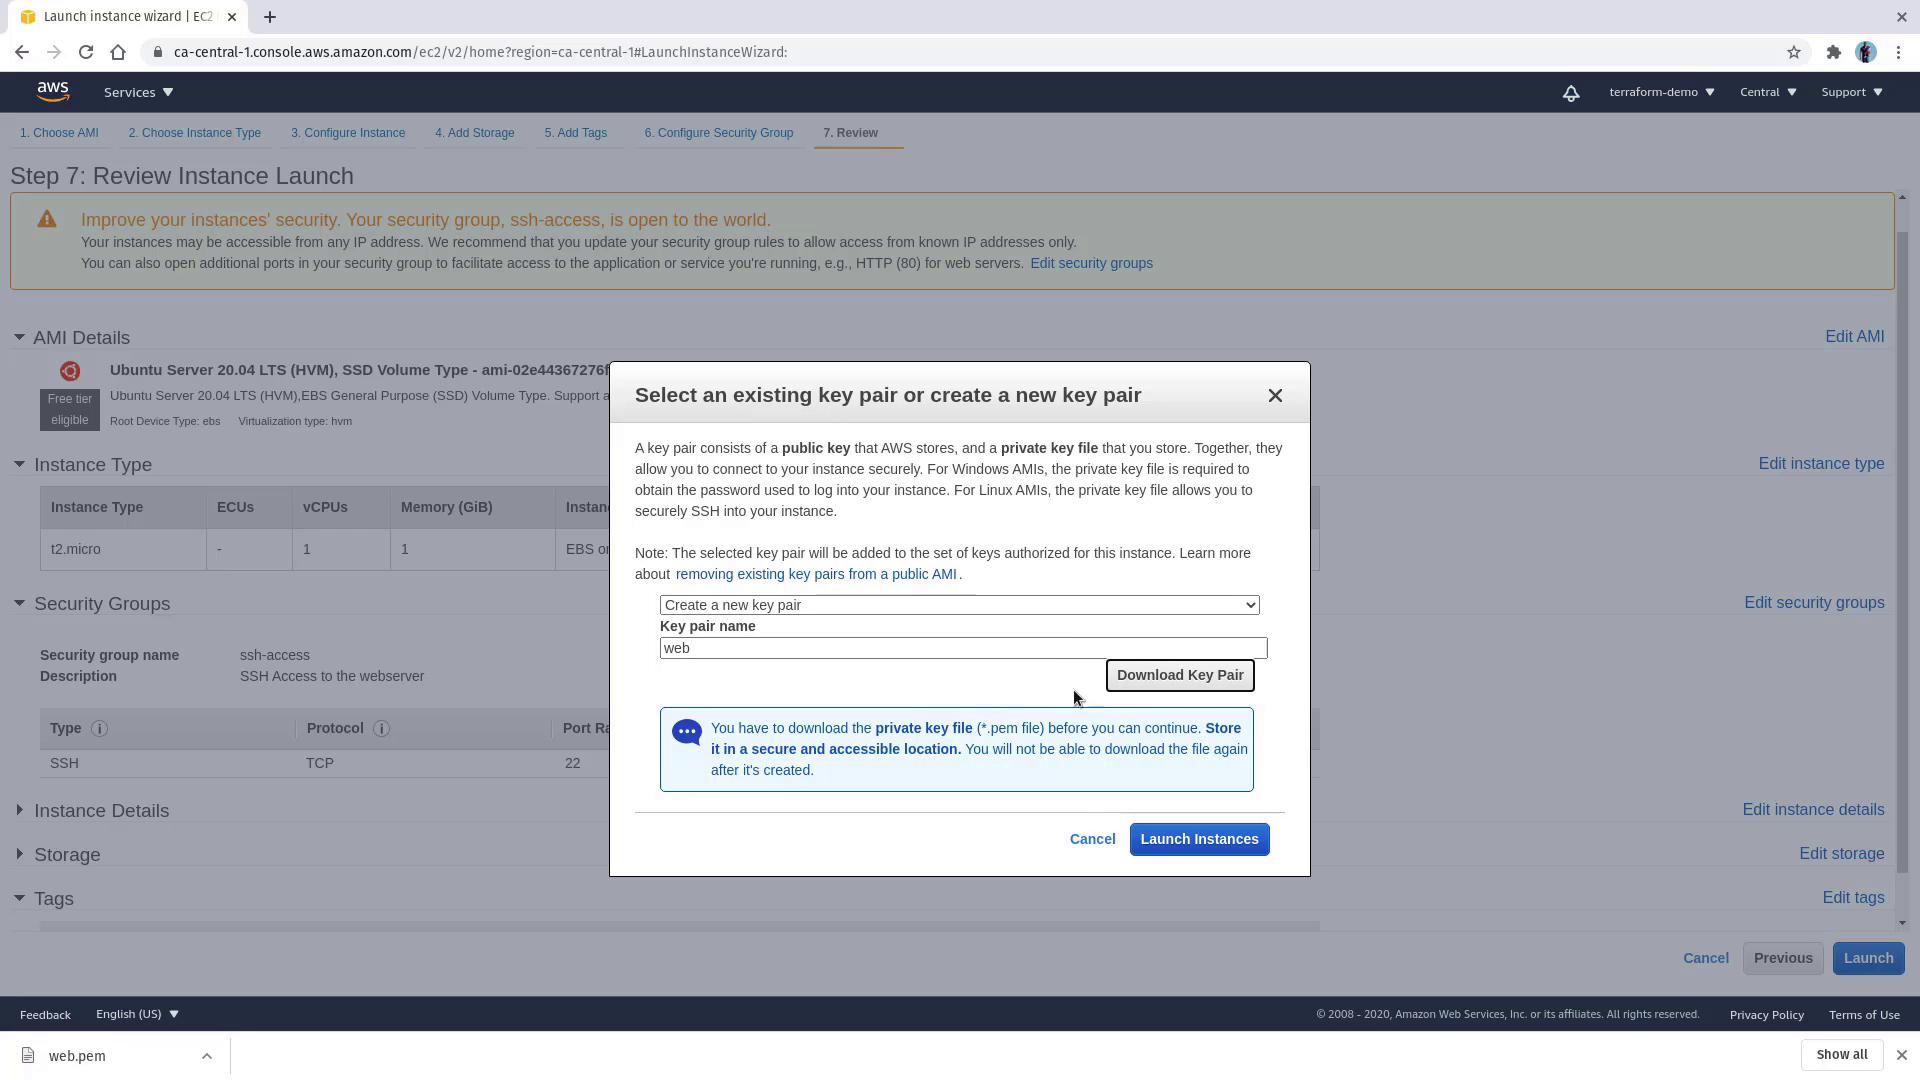Go to the 2. Choose Instance Type tab
This screenshot has height=1080, width=1920.
[194, 133]
